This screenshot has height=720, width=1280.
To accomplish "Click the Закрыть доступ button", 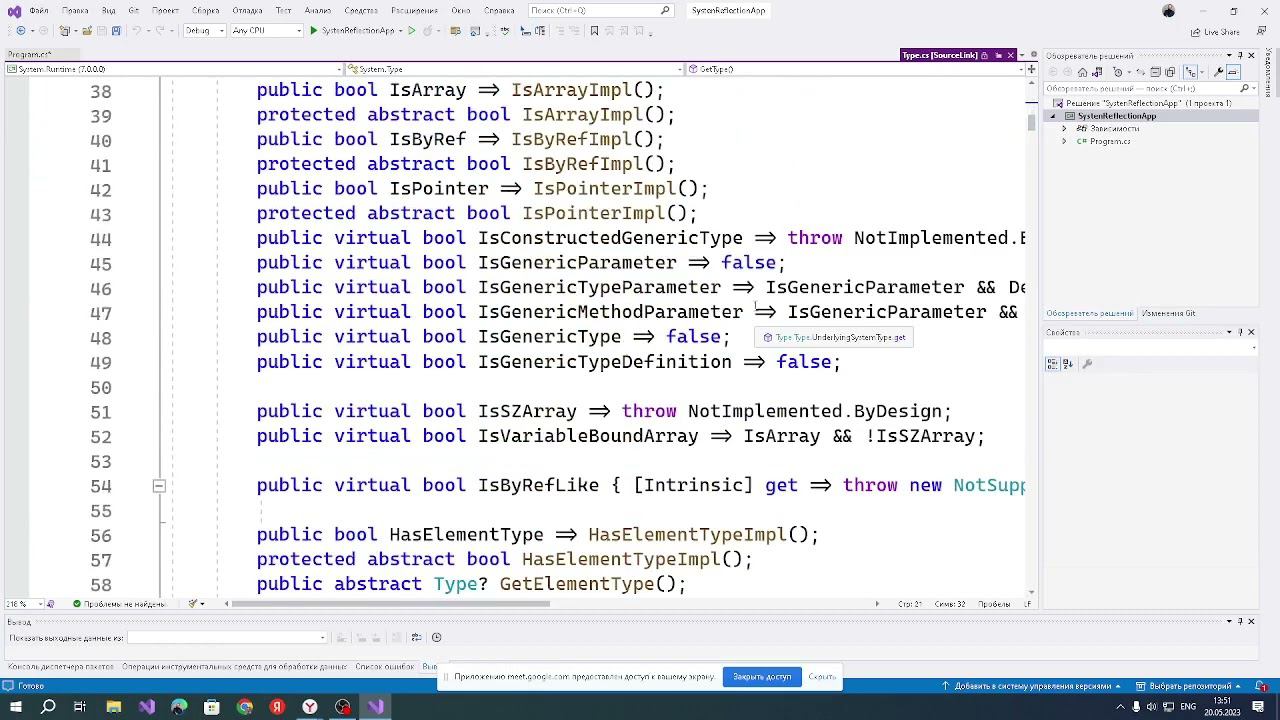I will tap(762, 677).
